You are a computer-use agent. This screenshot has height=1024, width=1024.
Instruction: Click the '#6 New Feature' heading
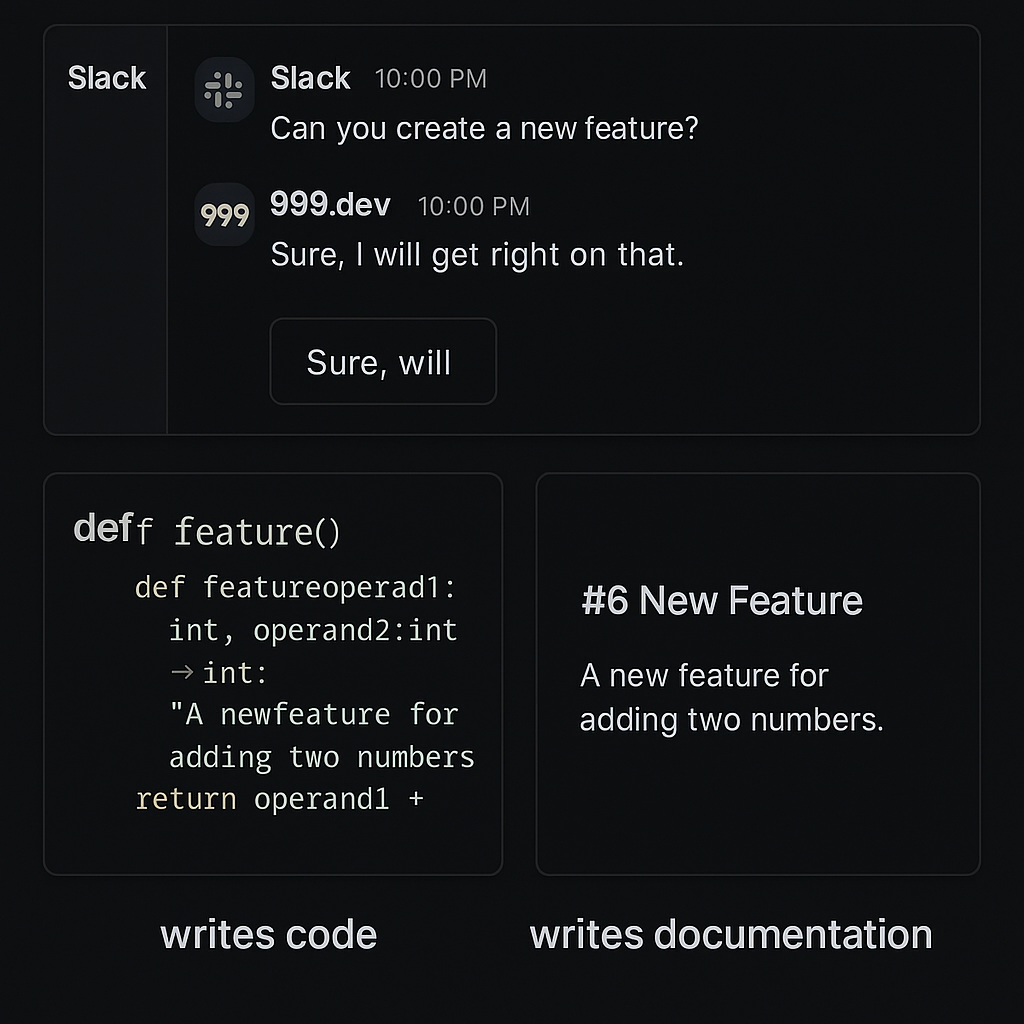[722, 600]
